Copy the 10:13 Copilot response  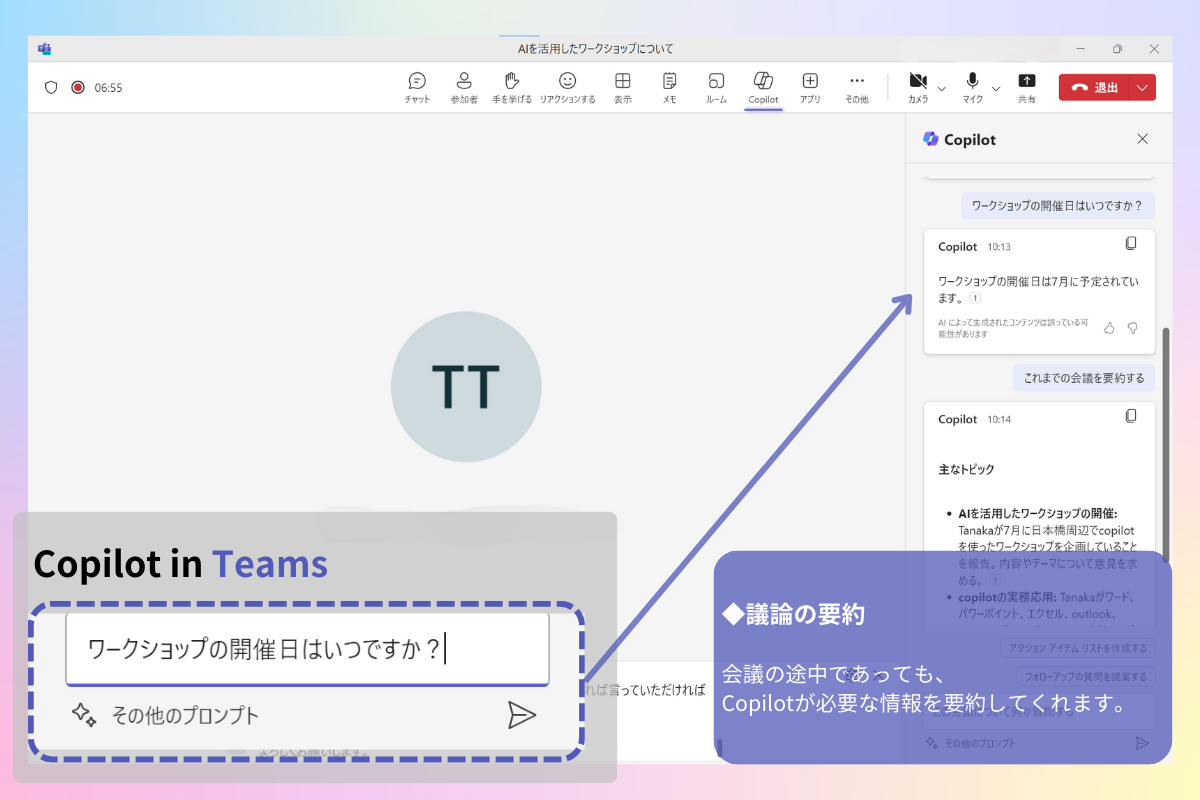point(1131,243)
